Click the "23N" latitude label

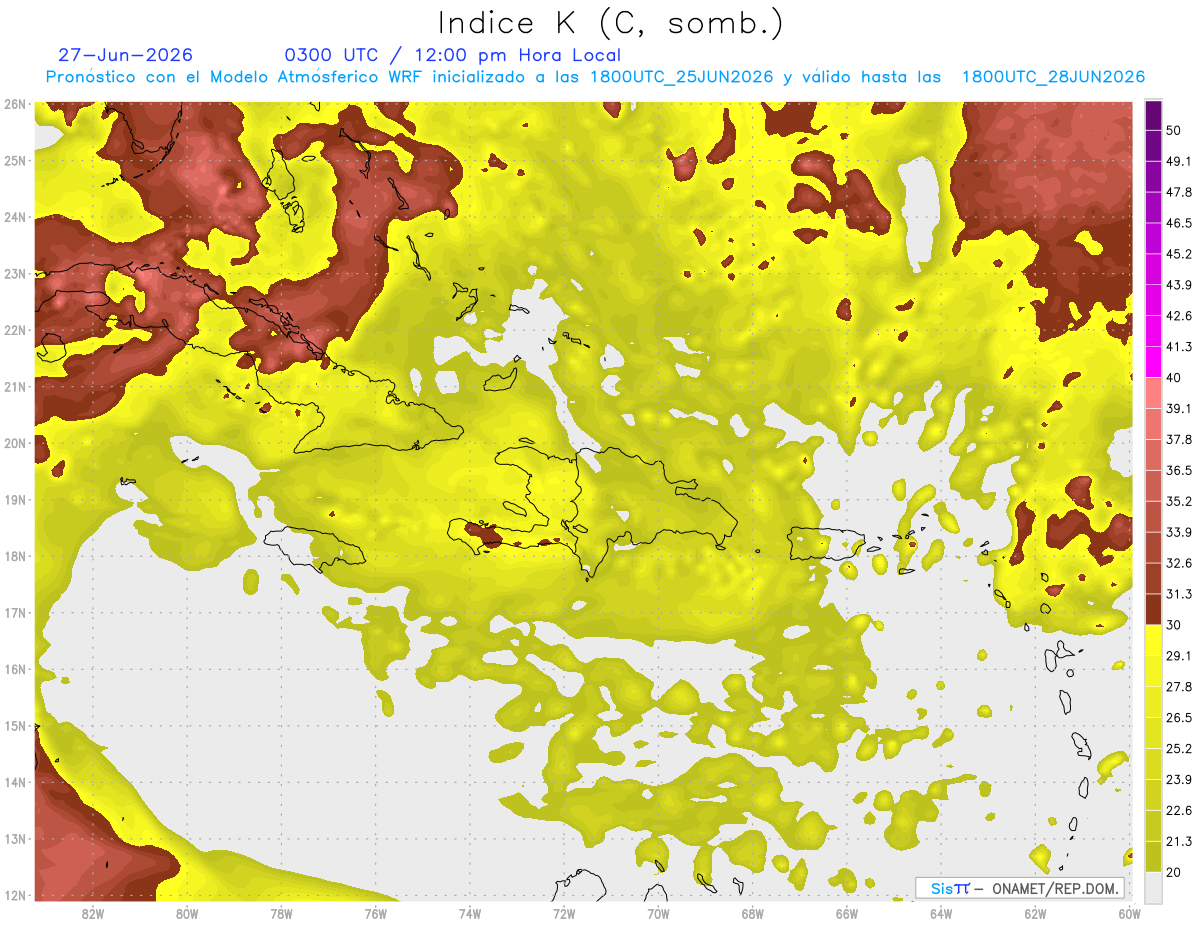tap(14, 274)
